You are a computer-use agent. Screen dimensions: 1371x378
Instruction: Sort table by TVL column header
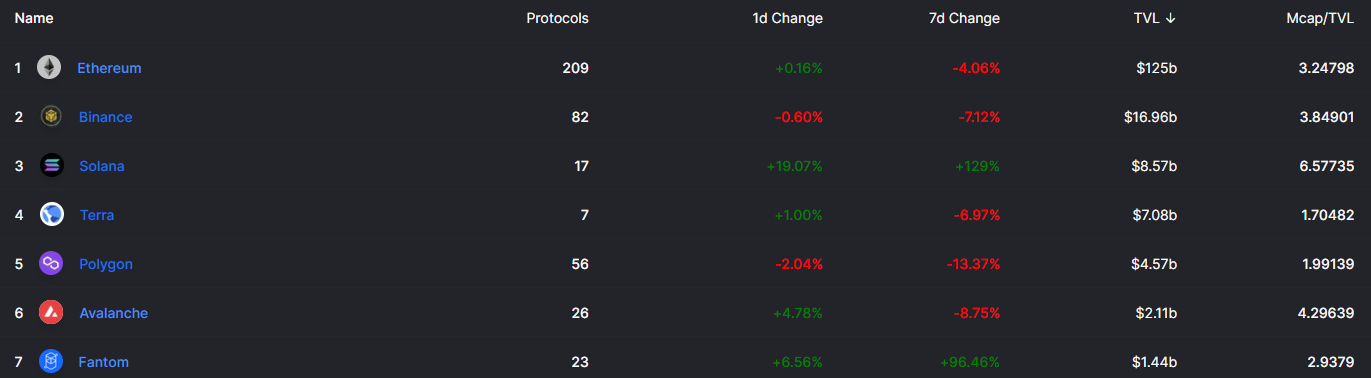click(1154, 18)
